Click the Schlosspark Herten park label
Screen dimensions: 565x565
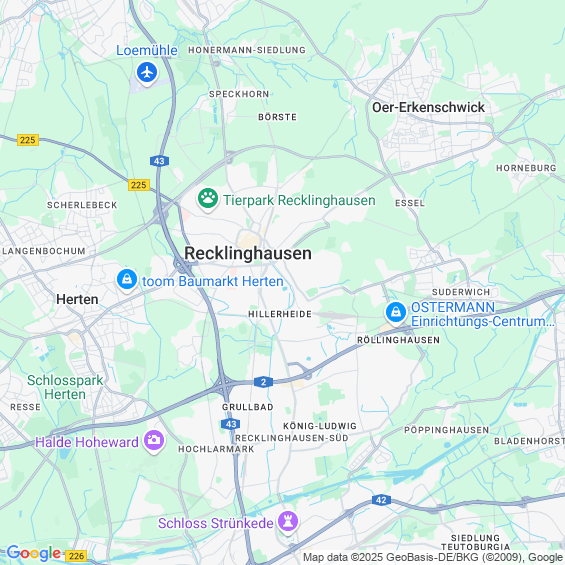65,387
